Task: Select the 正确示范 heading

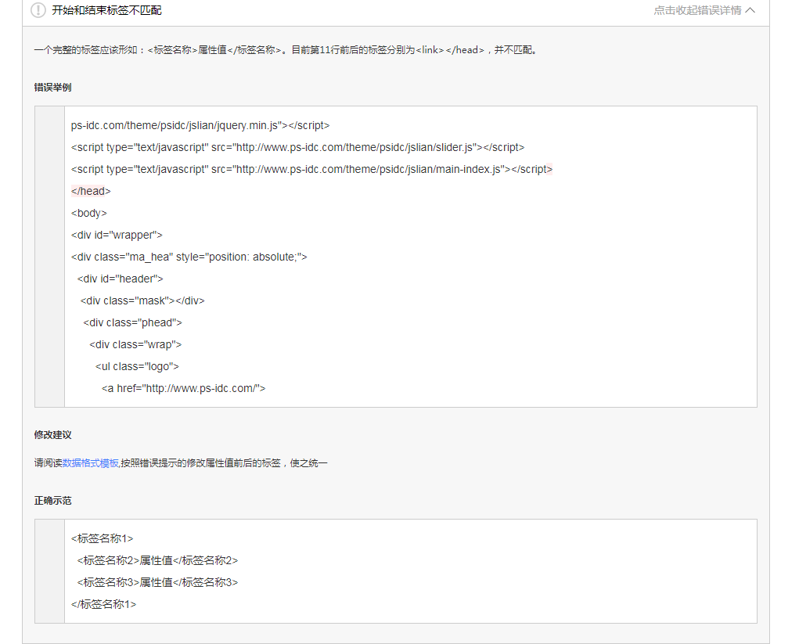Action: (x=52, y=501)
